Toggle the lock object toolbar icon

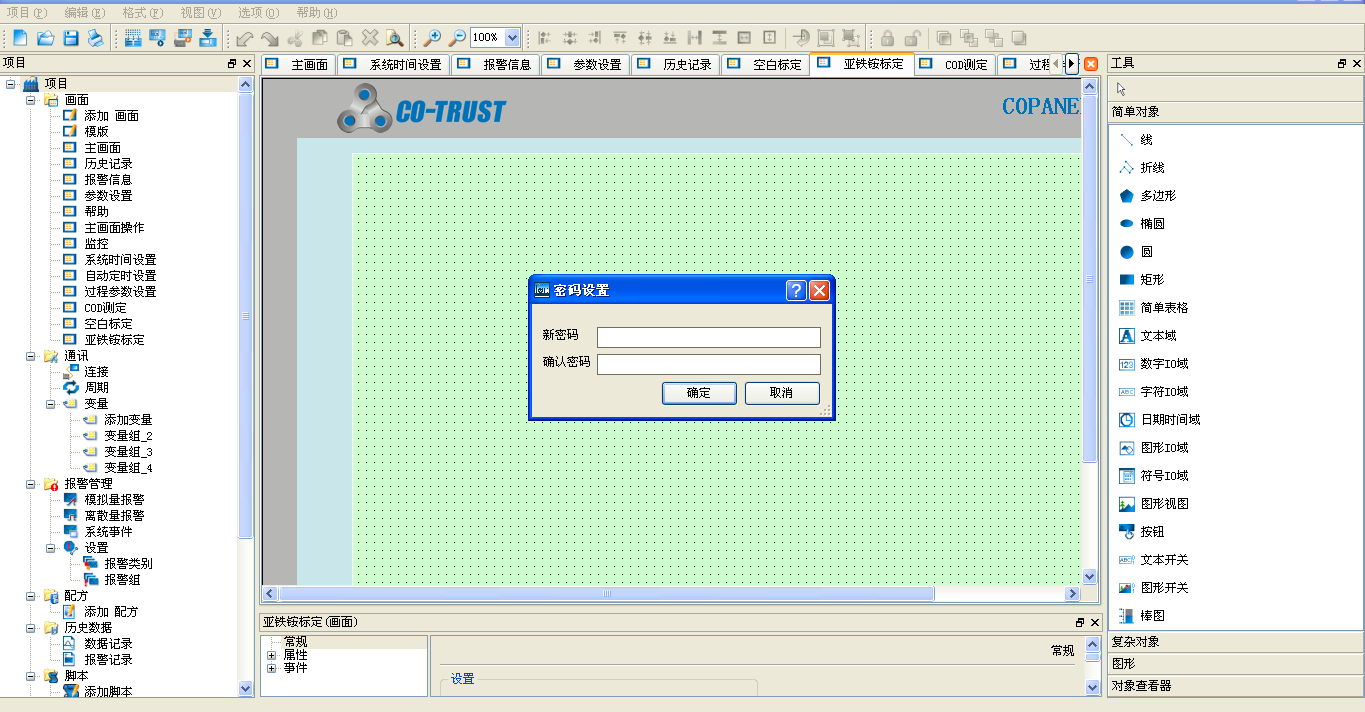[888, 37]
